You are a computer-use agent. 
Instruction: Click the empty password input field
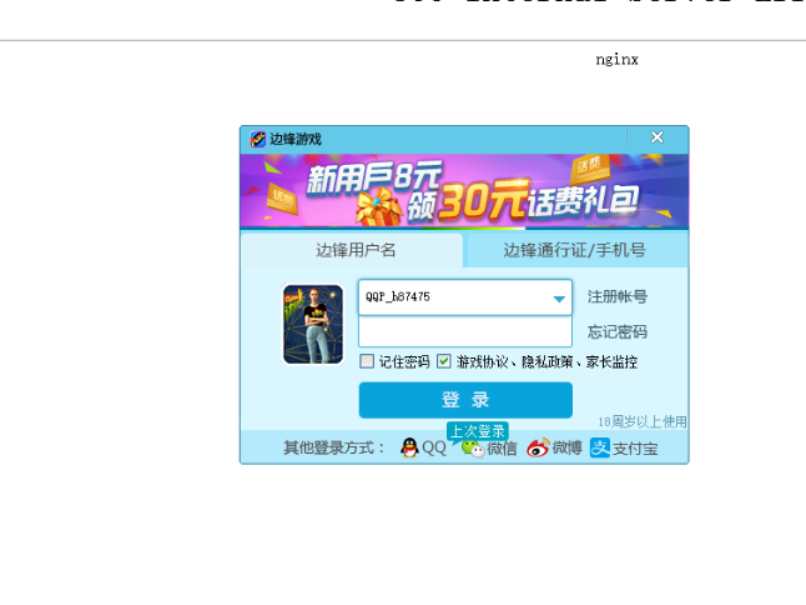[465, 332]
